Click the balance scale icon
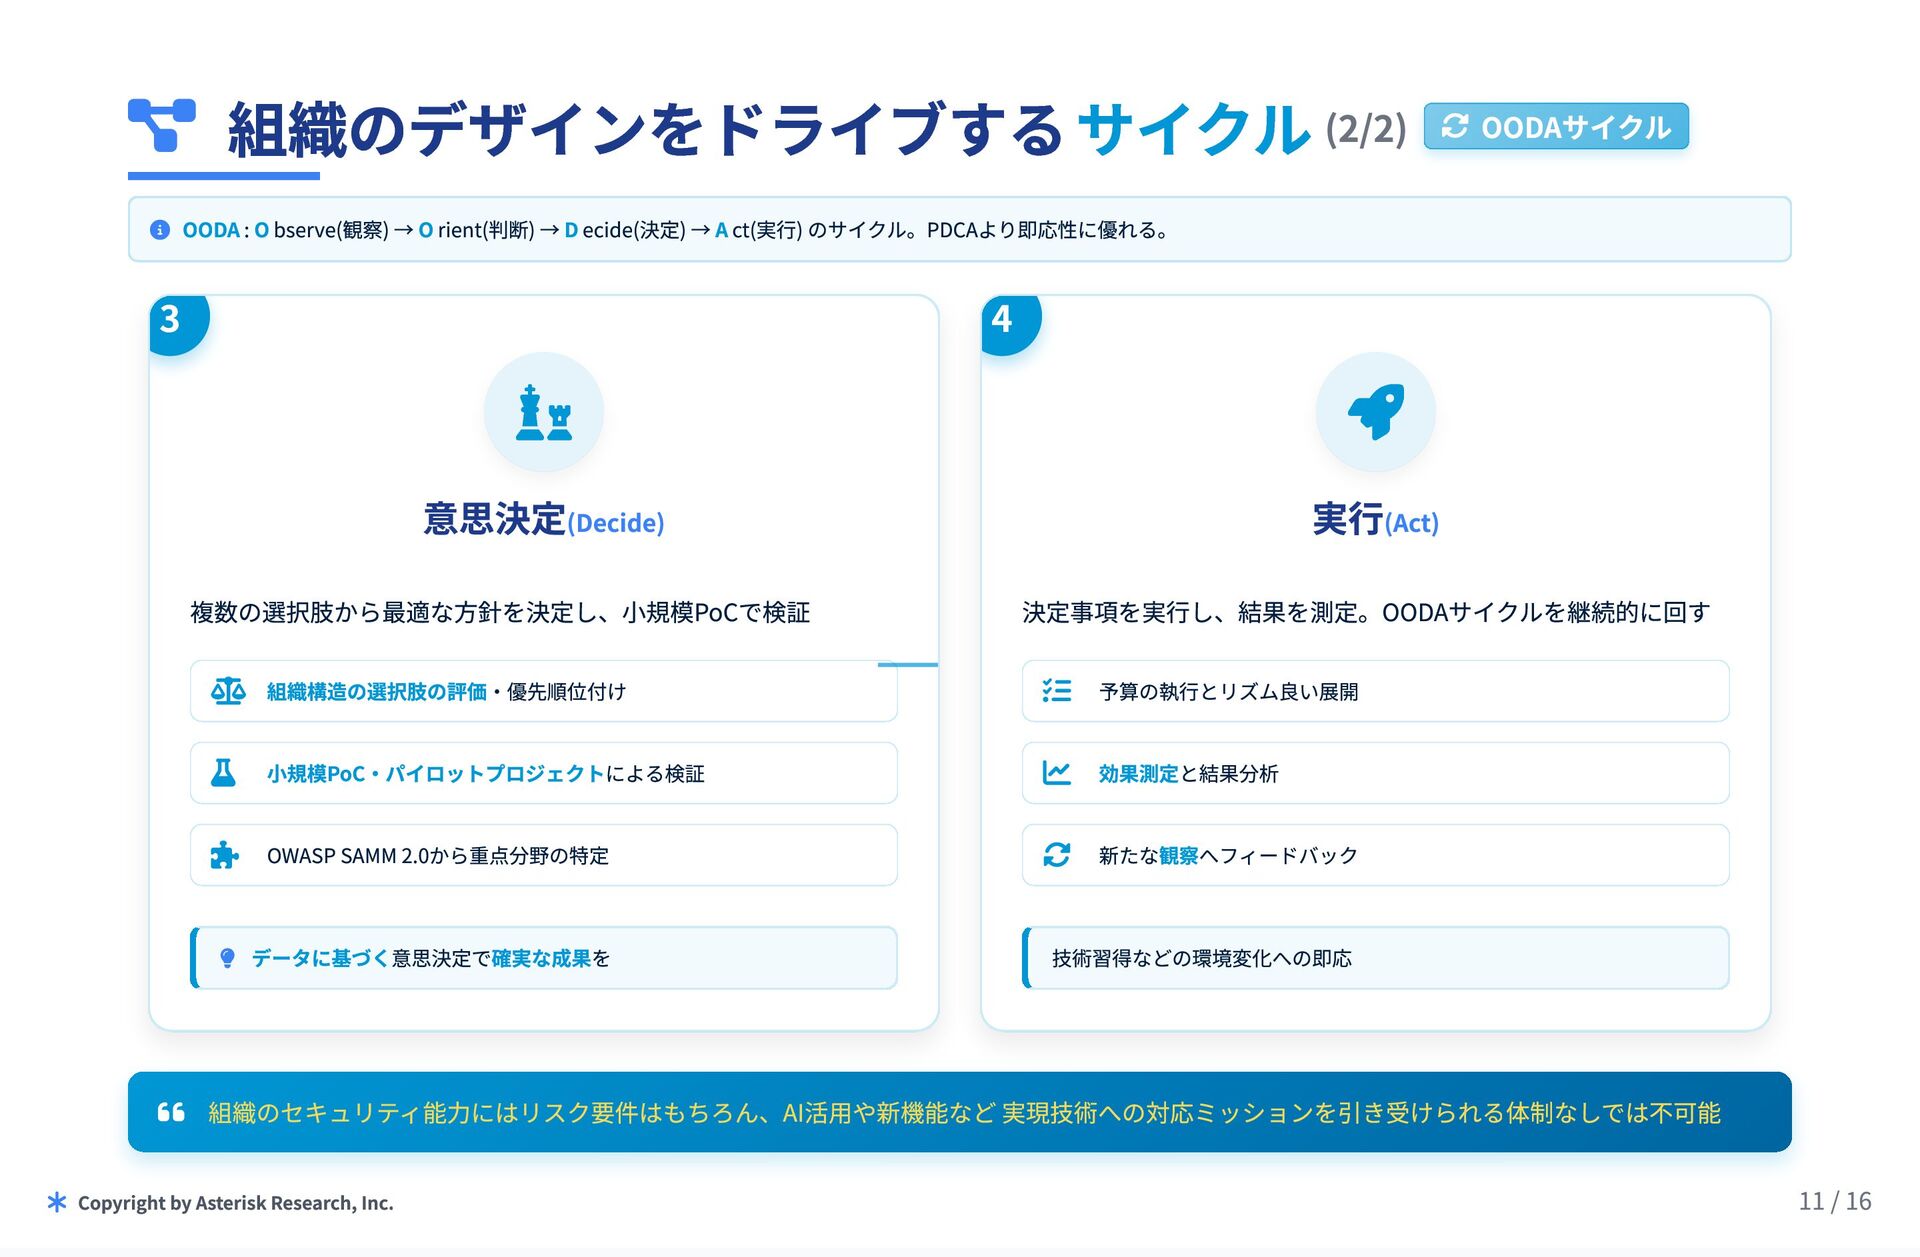The height and width of the screenshot is (1257, 1920). [227, 691]
